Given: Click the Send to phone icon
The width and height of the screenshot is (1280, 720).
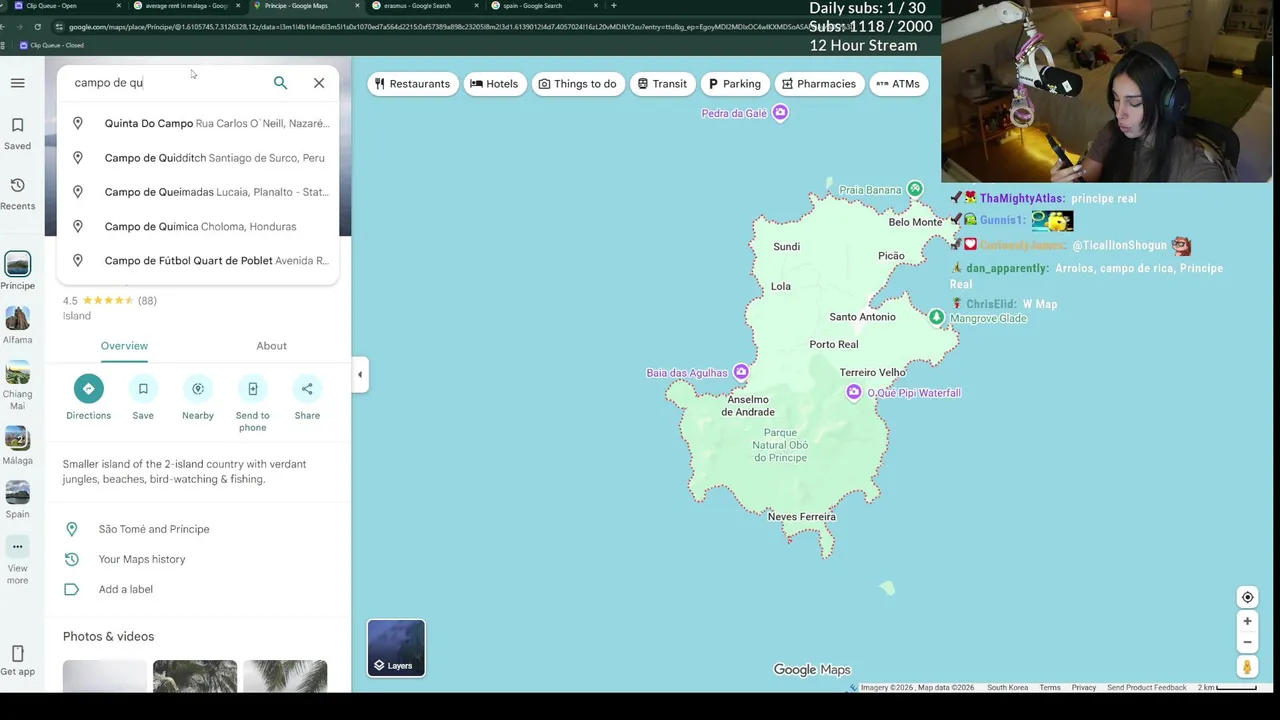Looking at the screenshot, I should (252, 388).
